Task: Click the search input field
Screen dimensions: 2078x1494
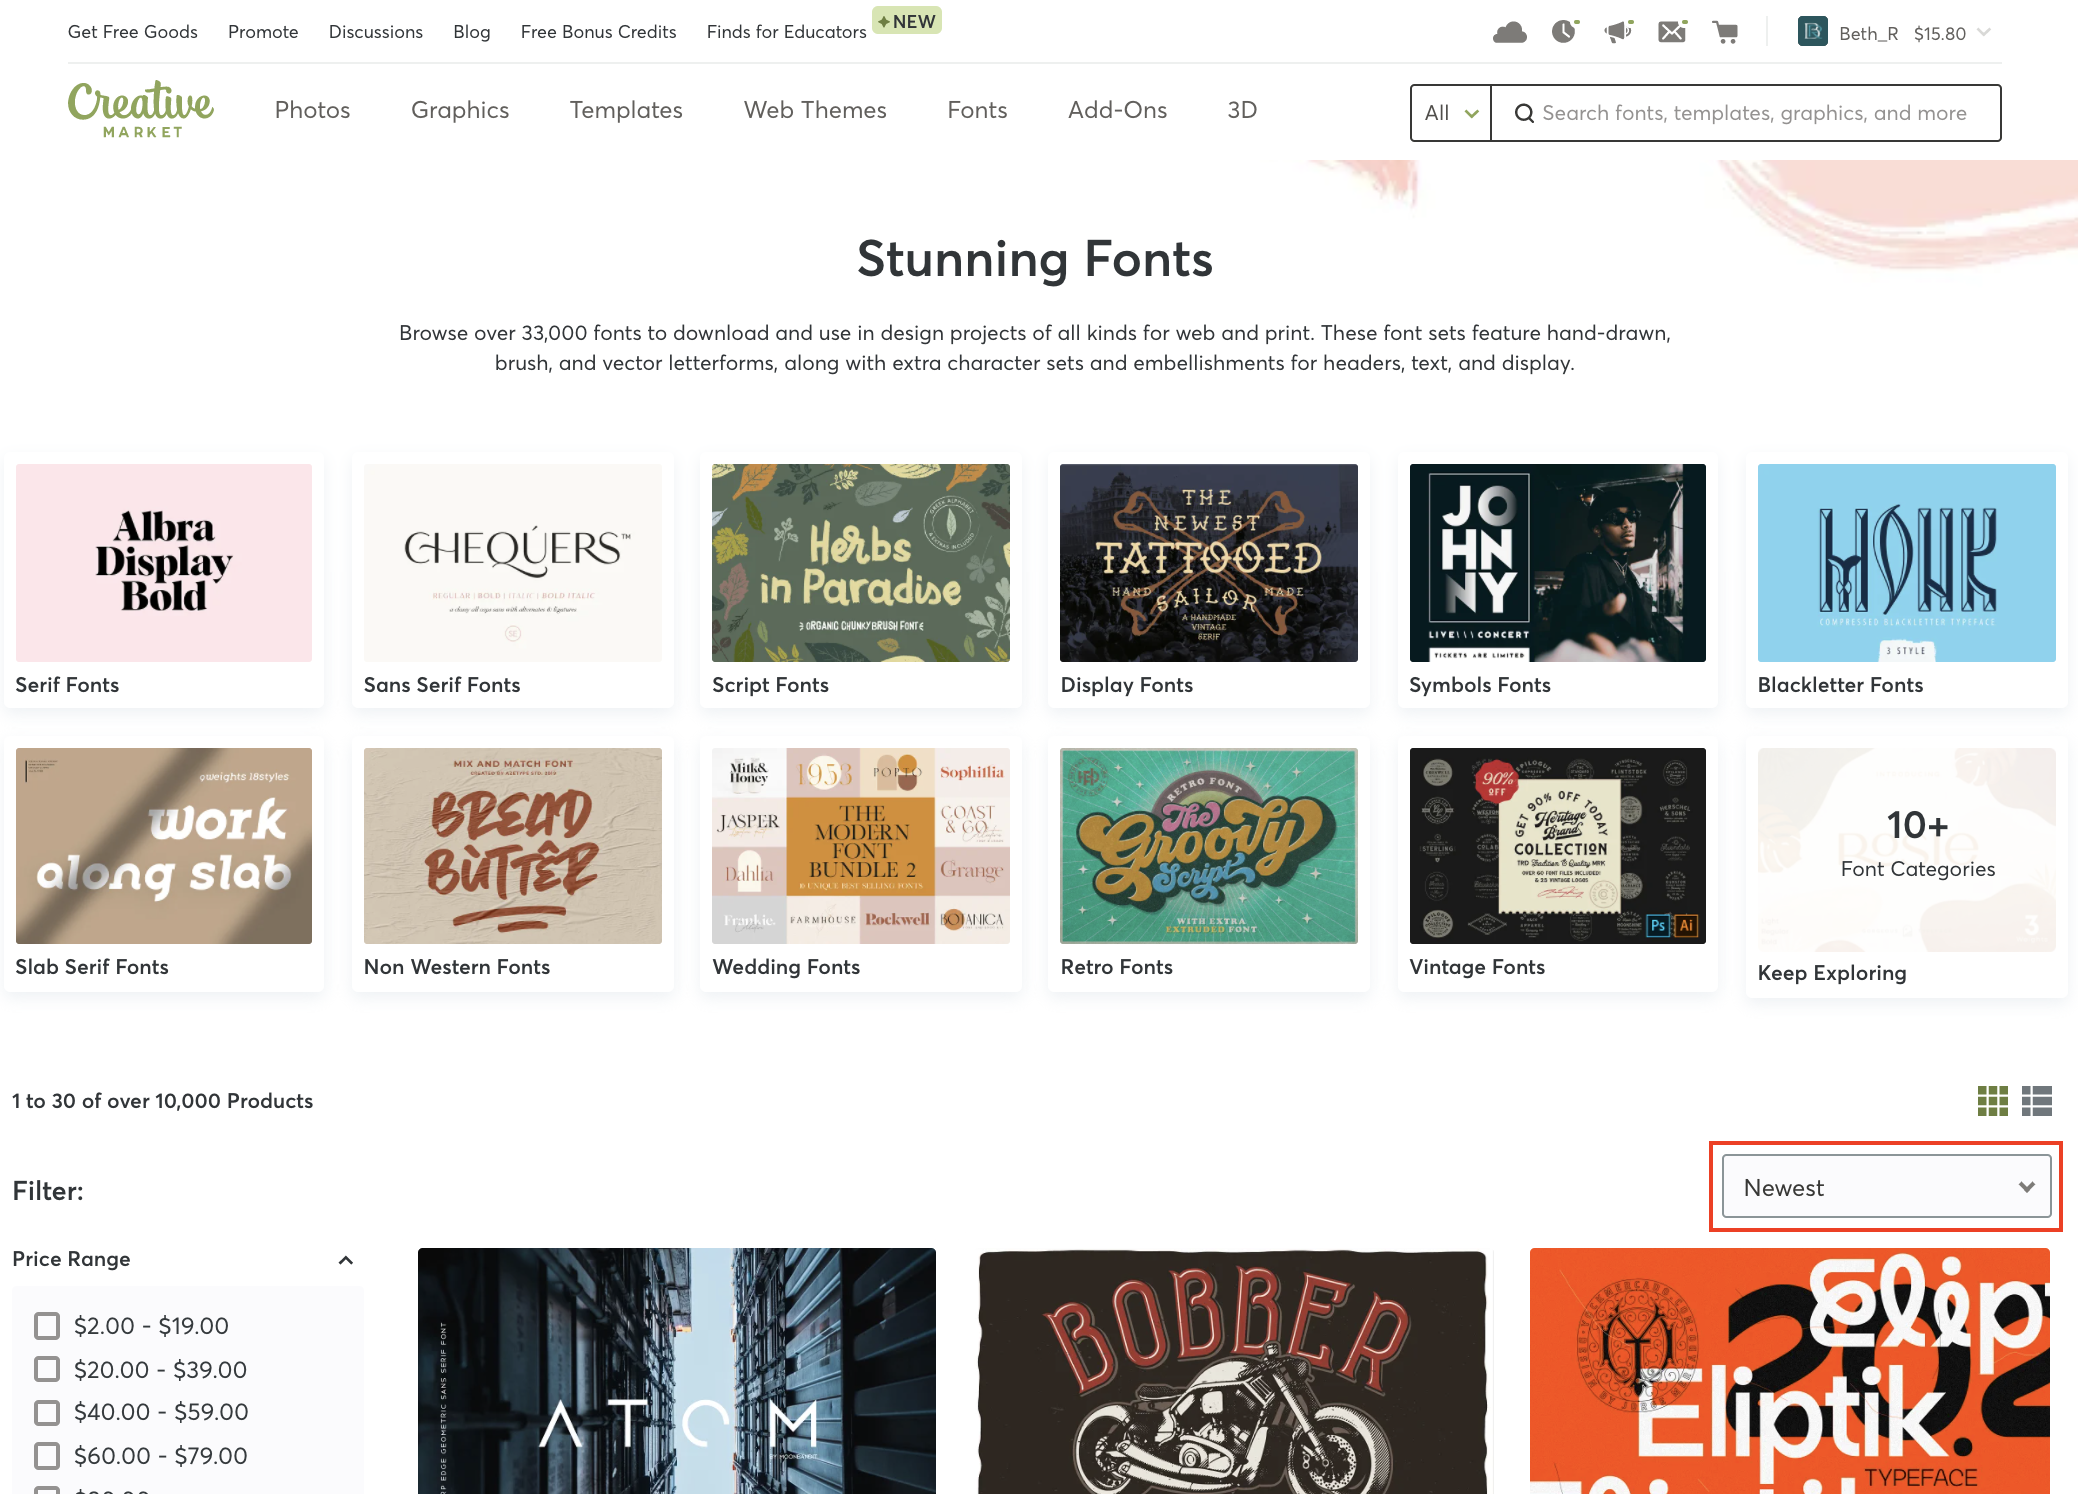Action: (1746, 113)
